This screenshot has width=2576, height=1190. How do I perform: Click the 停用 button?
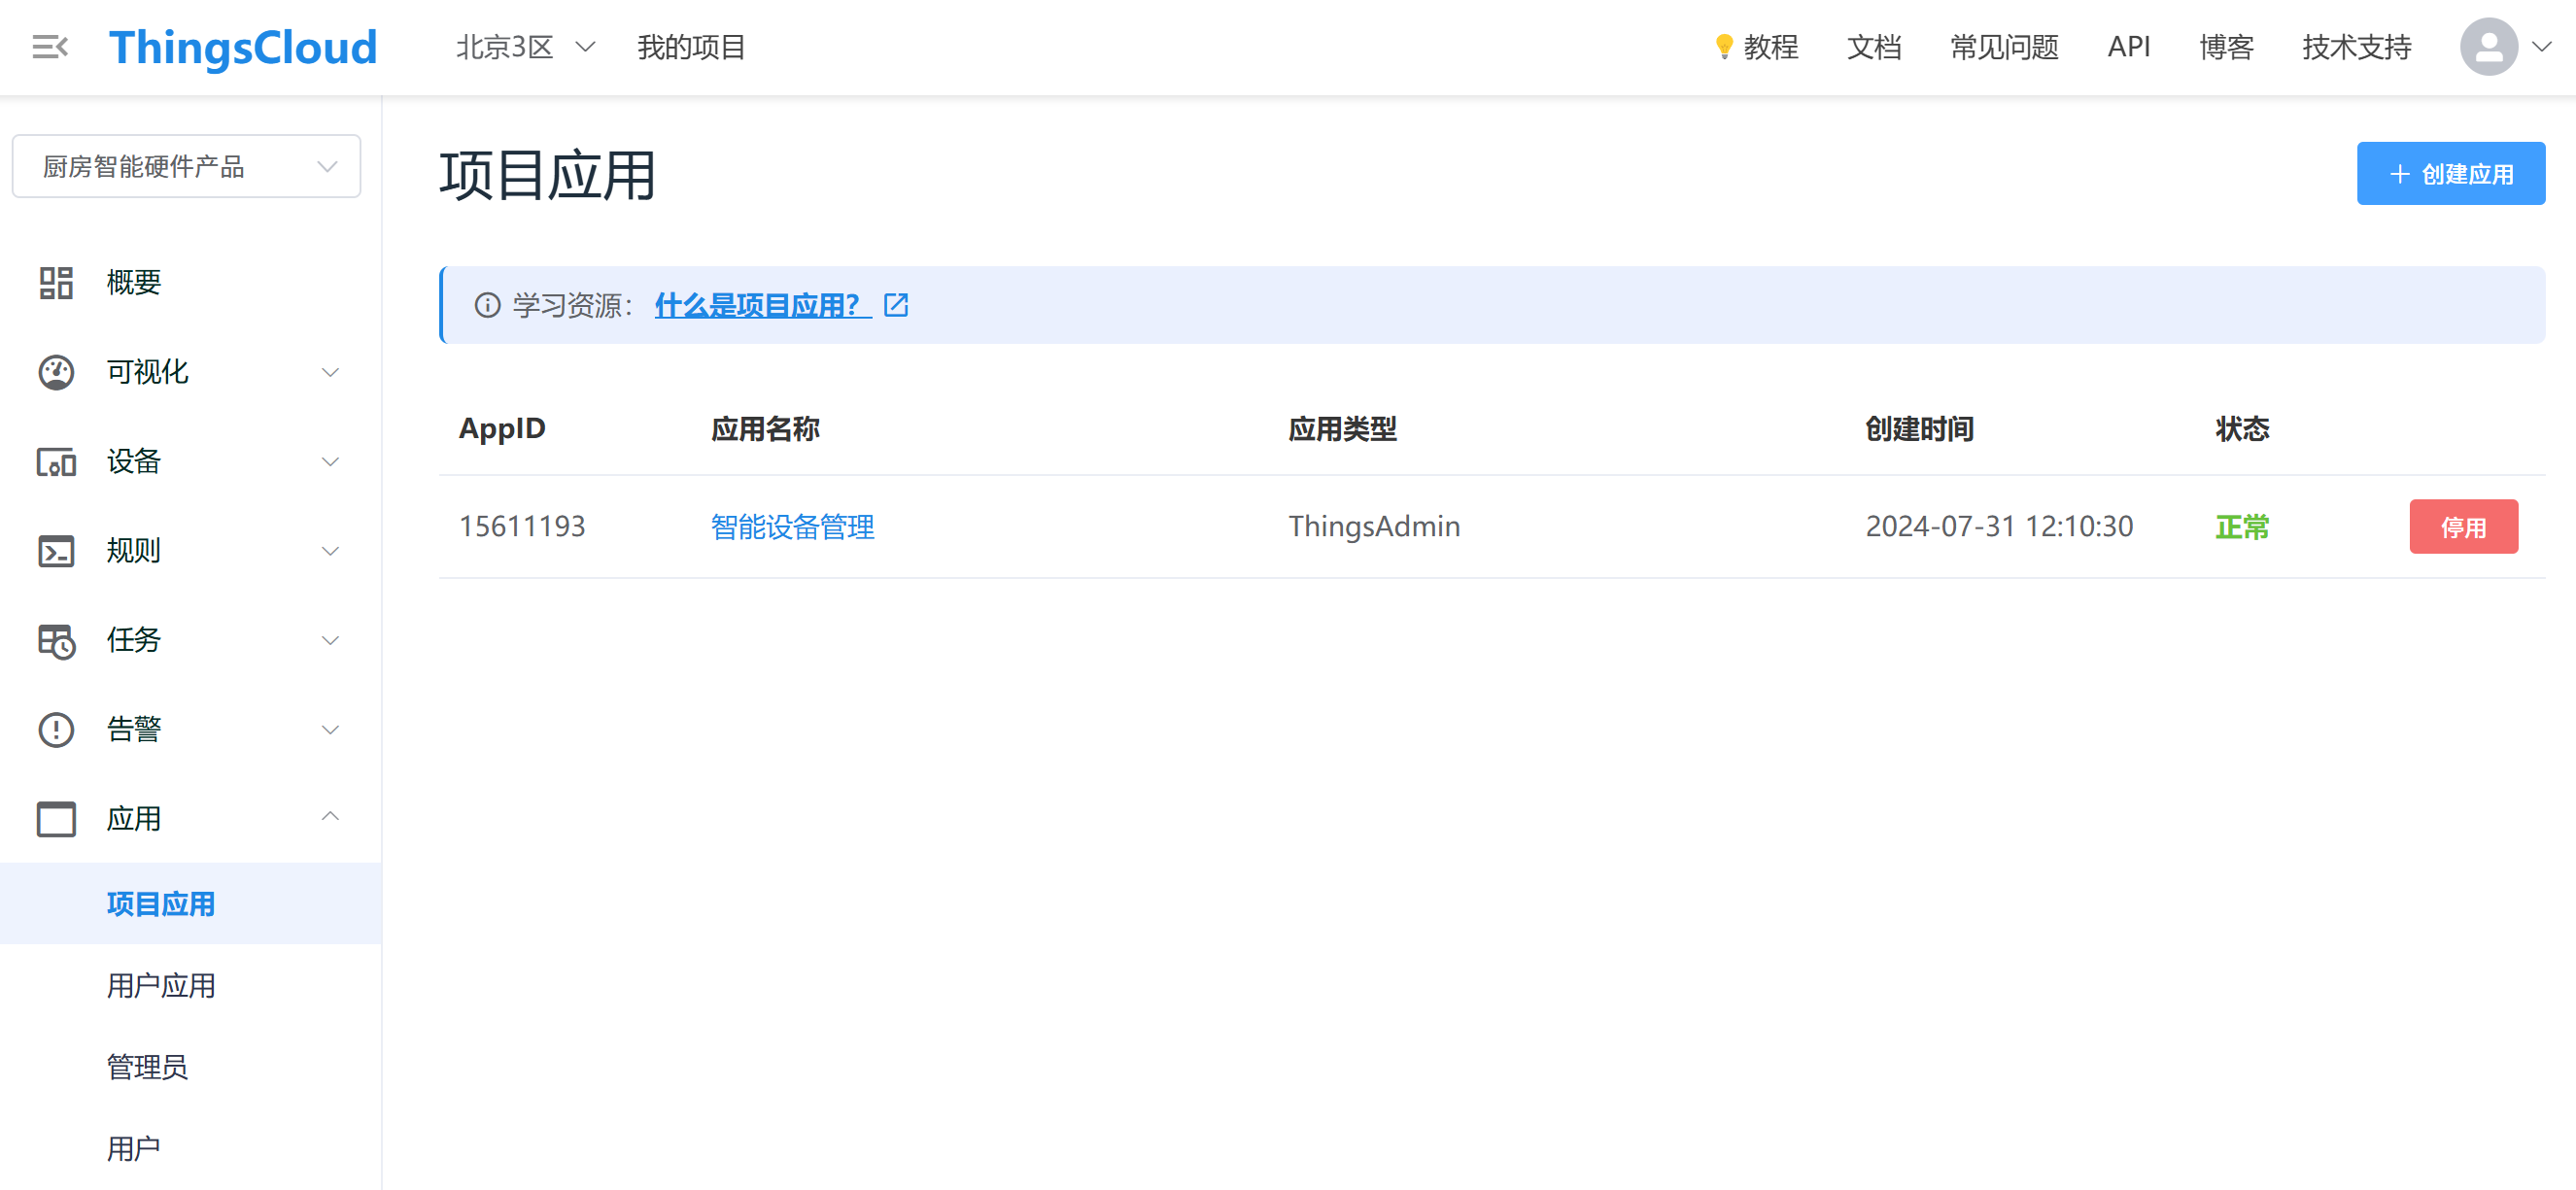click(2463, 527)
